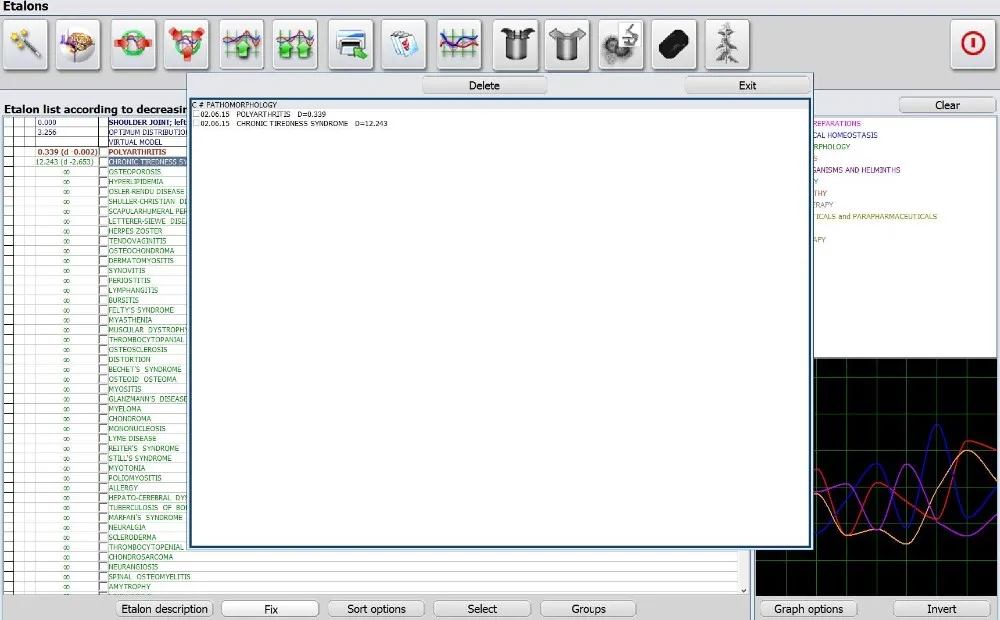
Task: Click the printer toolbar icon
Action: [351, 44]
